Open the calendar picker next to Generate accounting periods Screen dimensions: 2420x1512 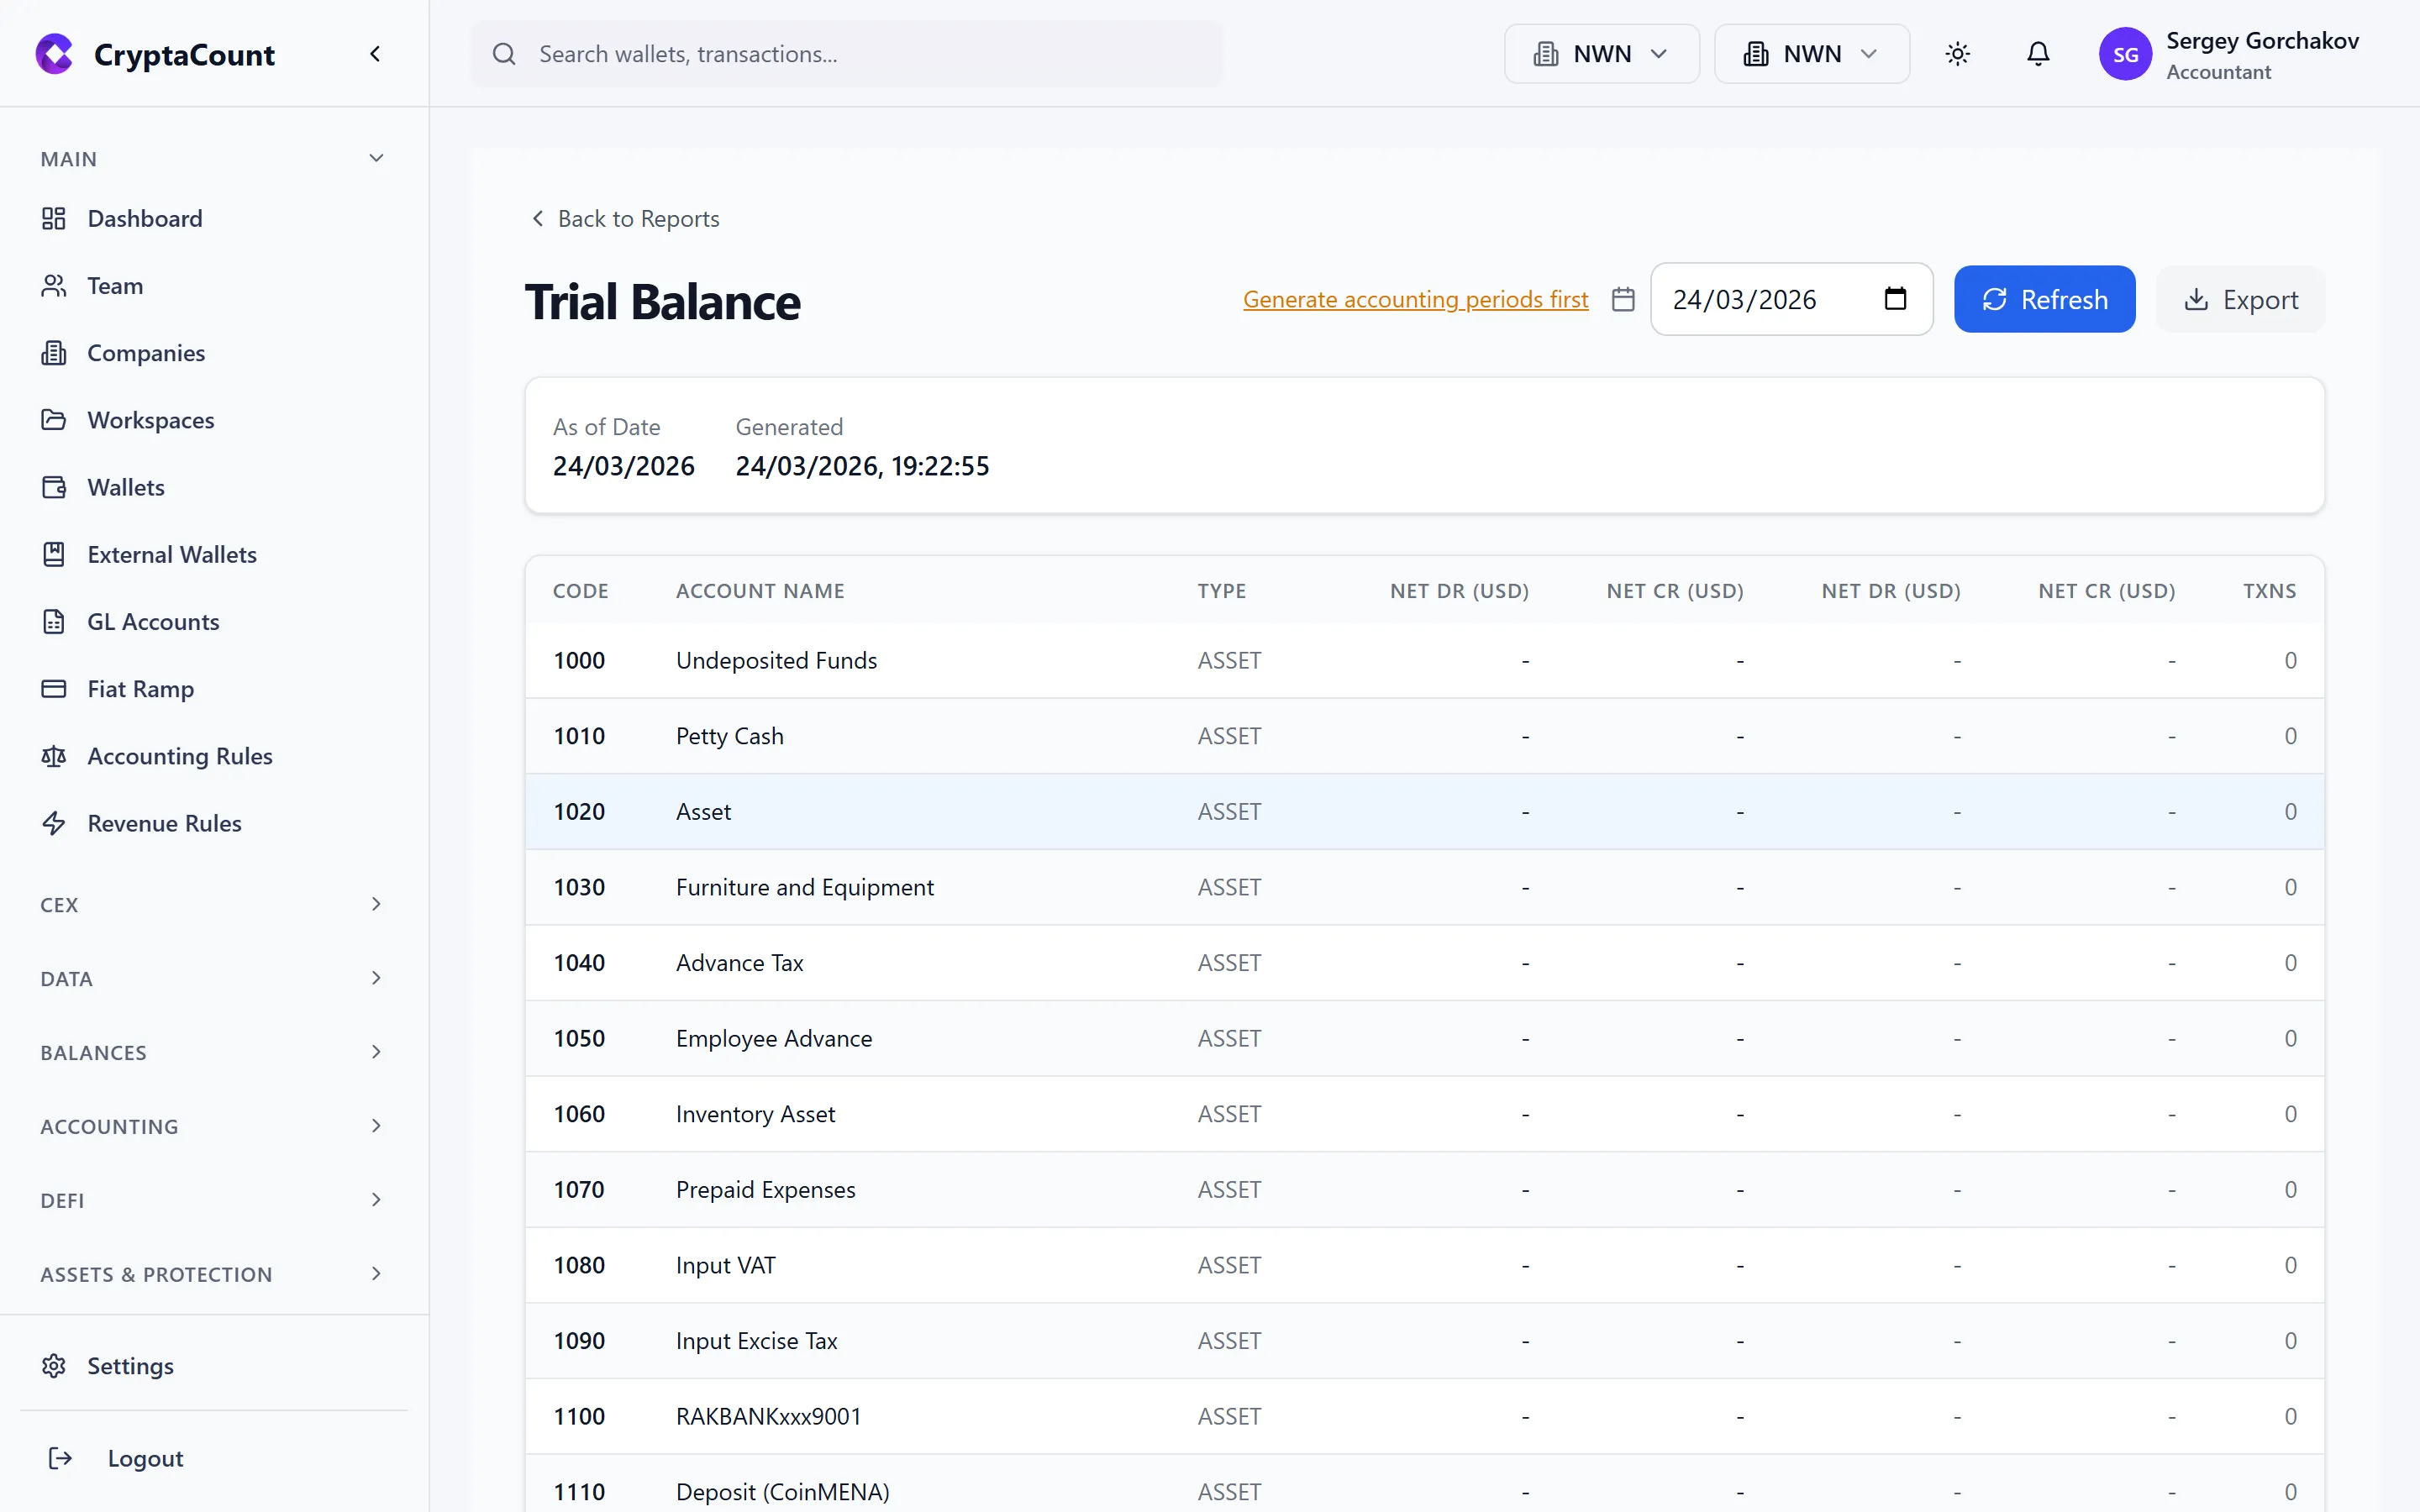tap(1622, 299)
